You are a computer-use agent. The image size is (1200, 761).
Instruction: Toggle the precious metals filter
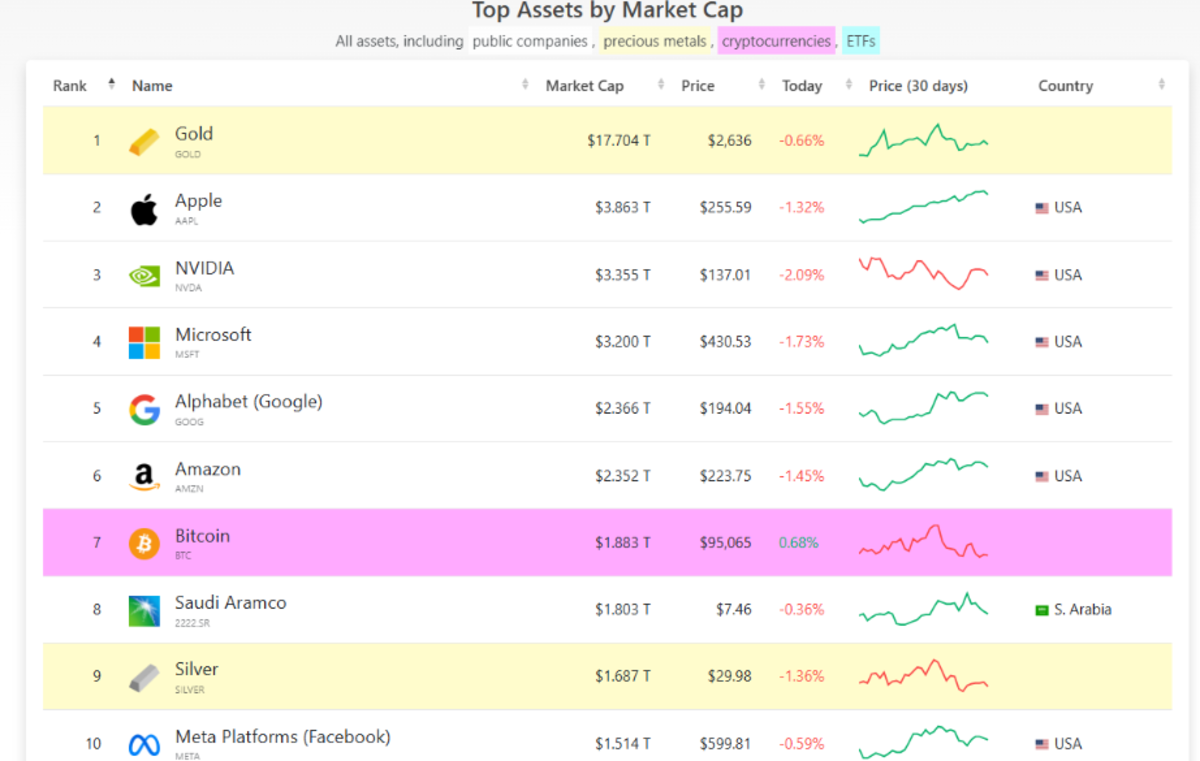pos(654,41)
